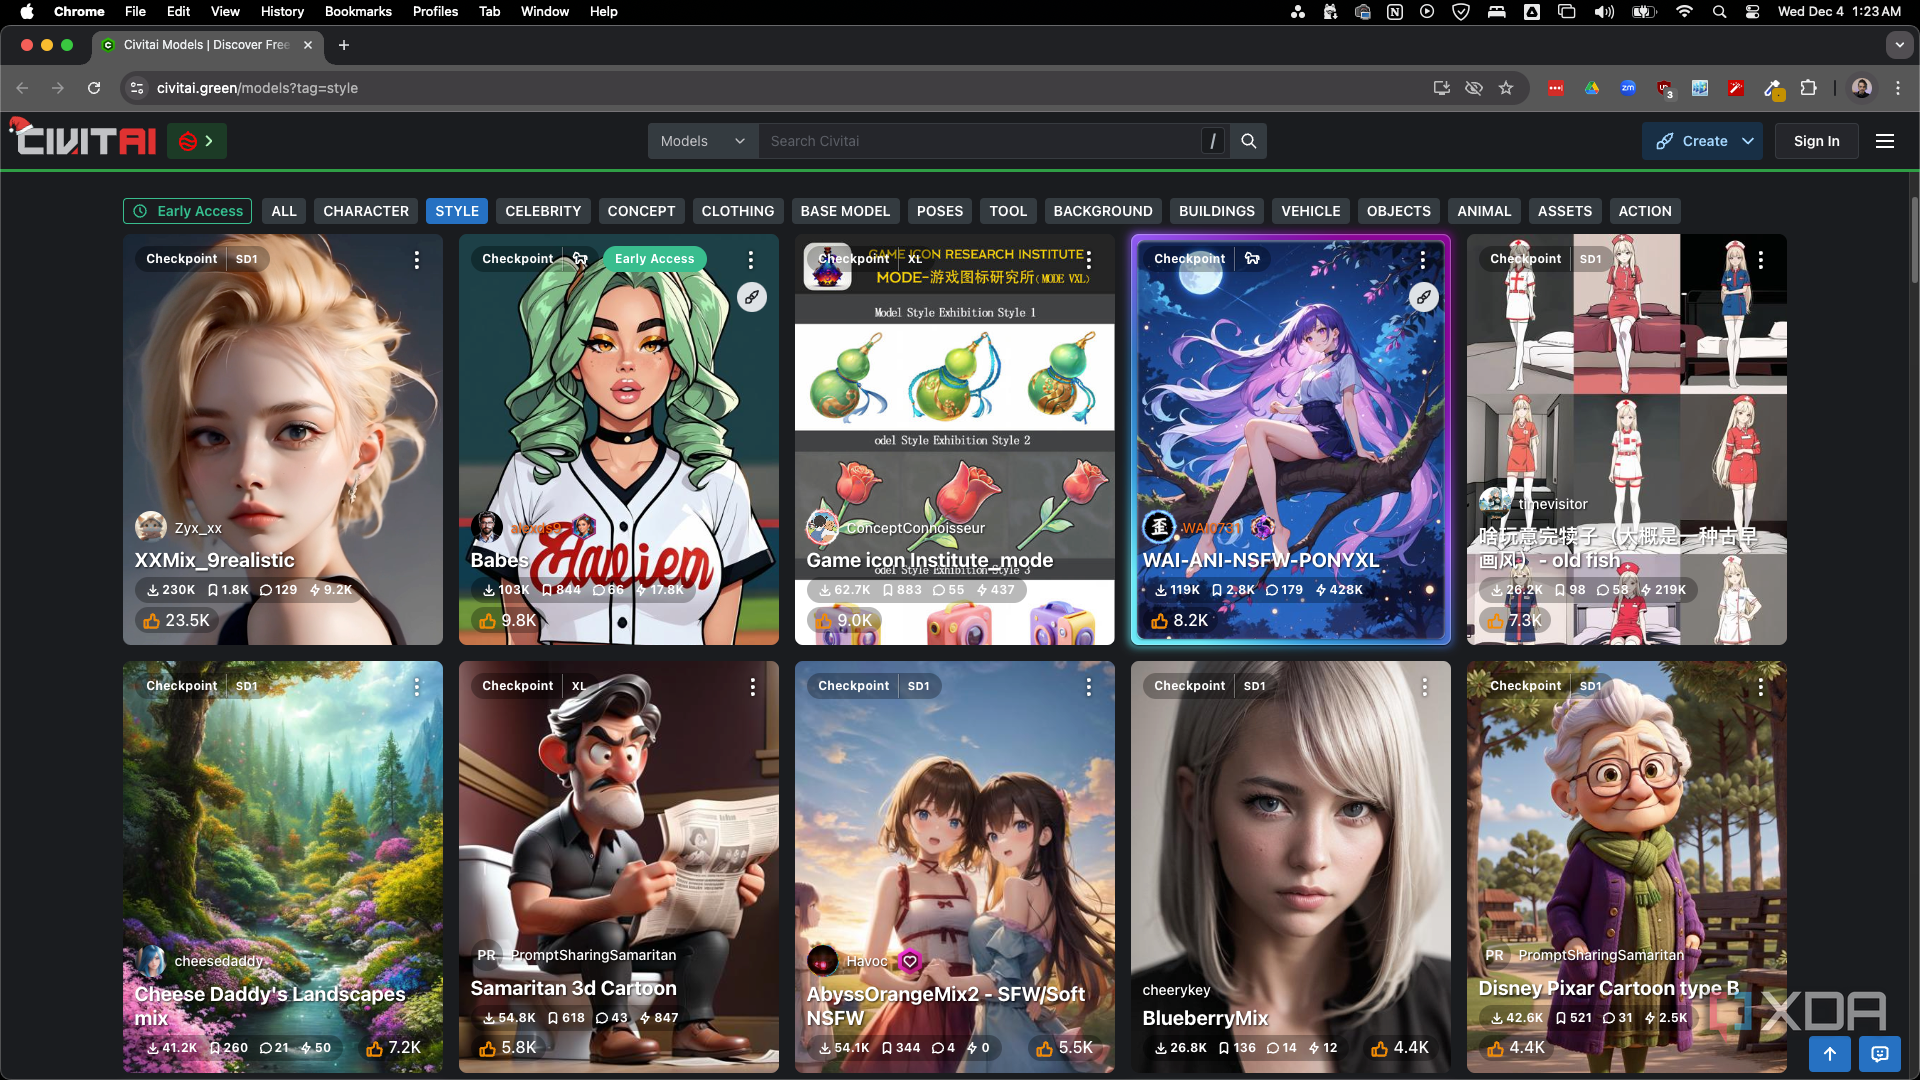Open three-dot menu on BlueberryMix card
This screenshot has width=1920, height=1080.
[1425, 687]
